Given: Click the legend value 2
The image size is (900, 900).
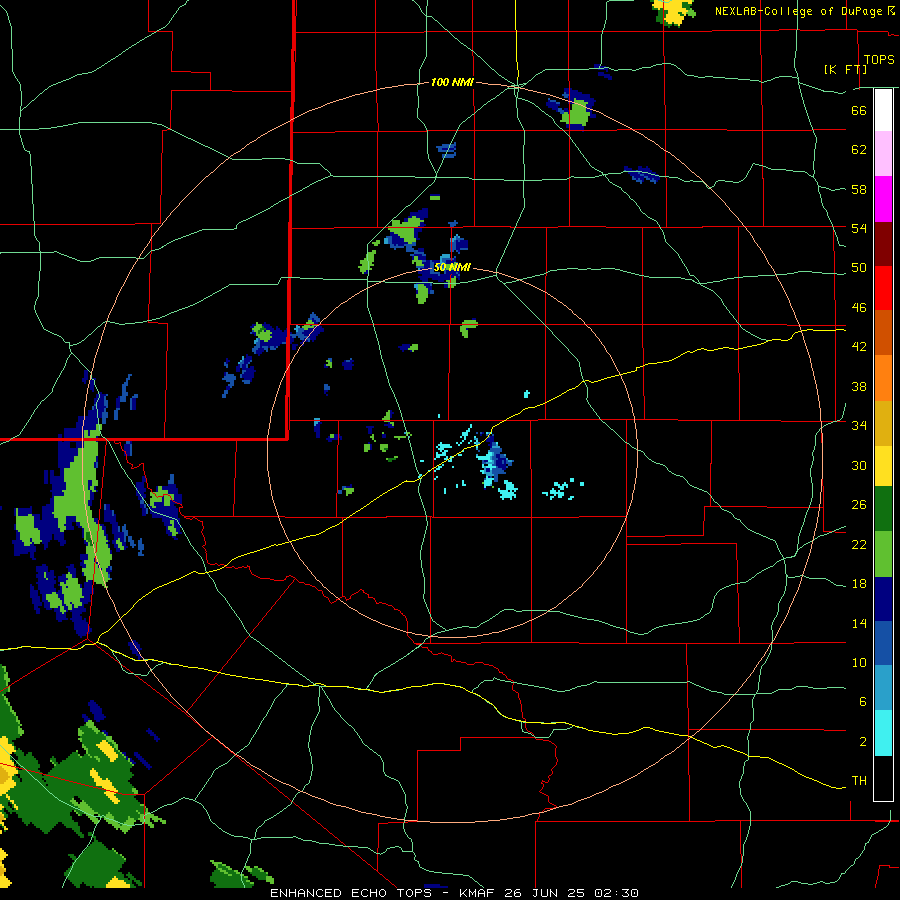Looking at the screenshot, I should 863,742.
